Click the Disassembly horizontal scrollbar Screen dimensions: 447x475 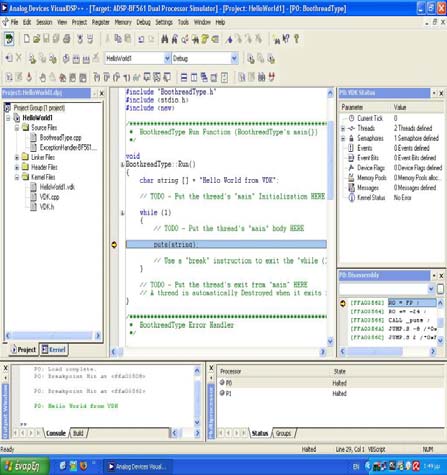point(388,351)
